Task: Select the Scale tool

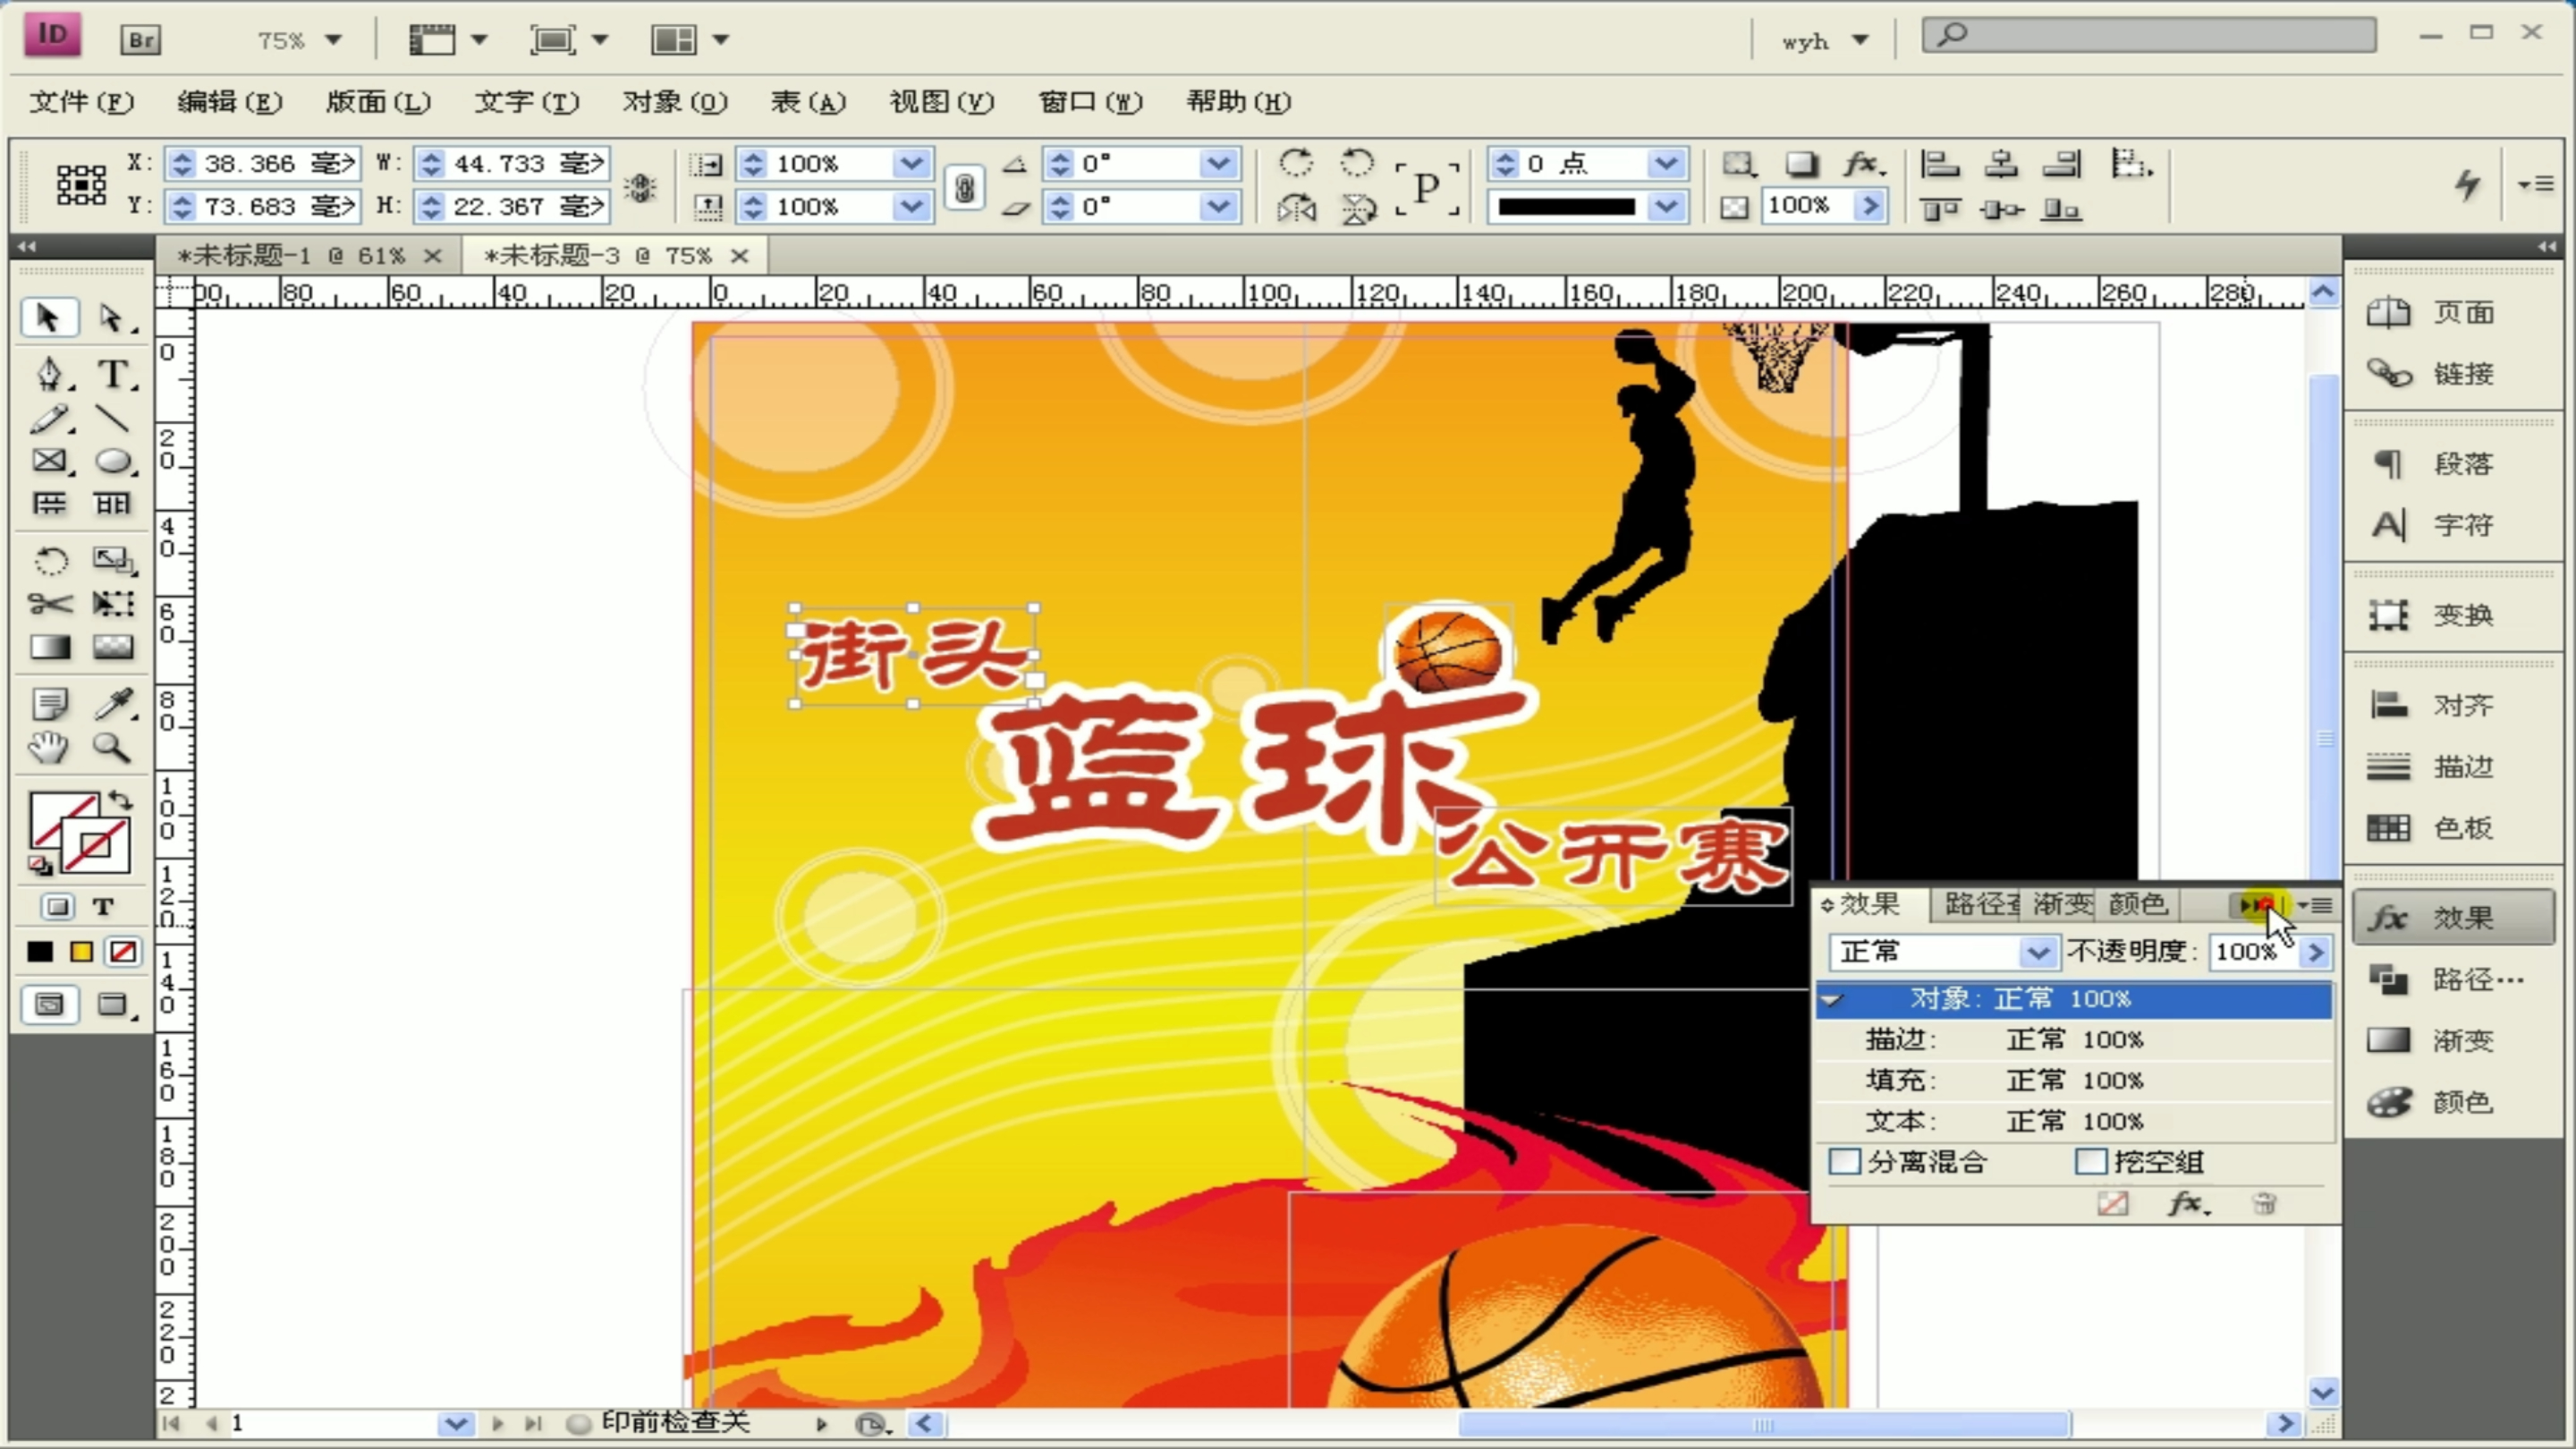Action: coord(113,560)
